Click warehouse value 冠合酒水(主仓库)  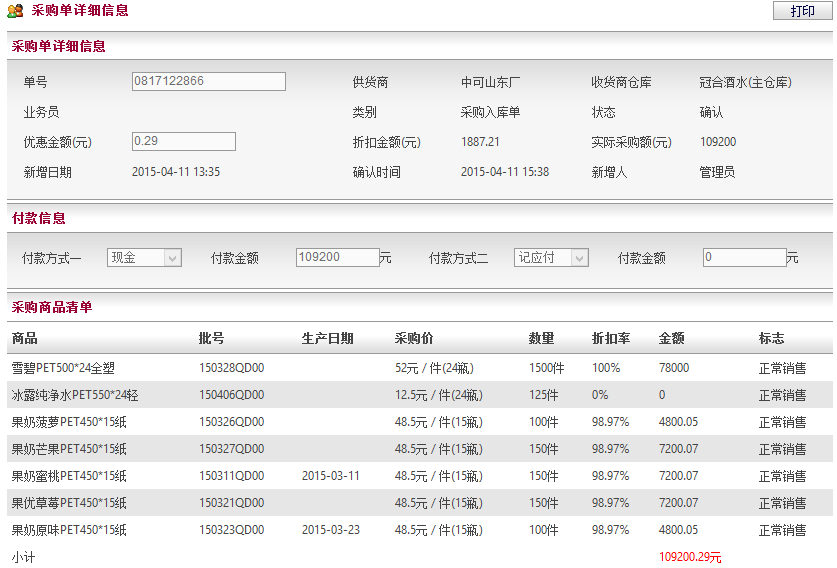[x=745, y=82]
